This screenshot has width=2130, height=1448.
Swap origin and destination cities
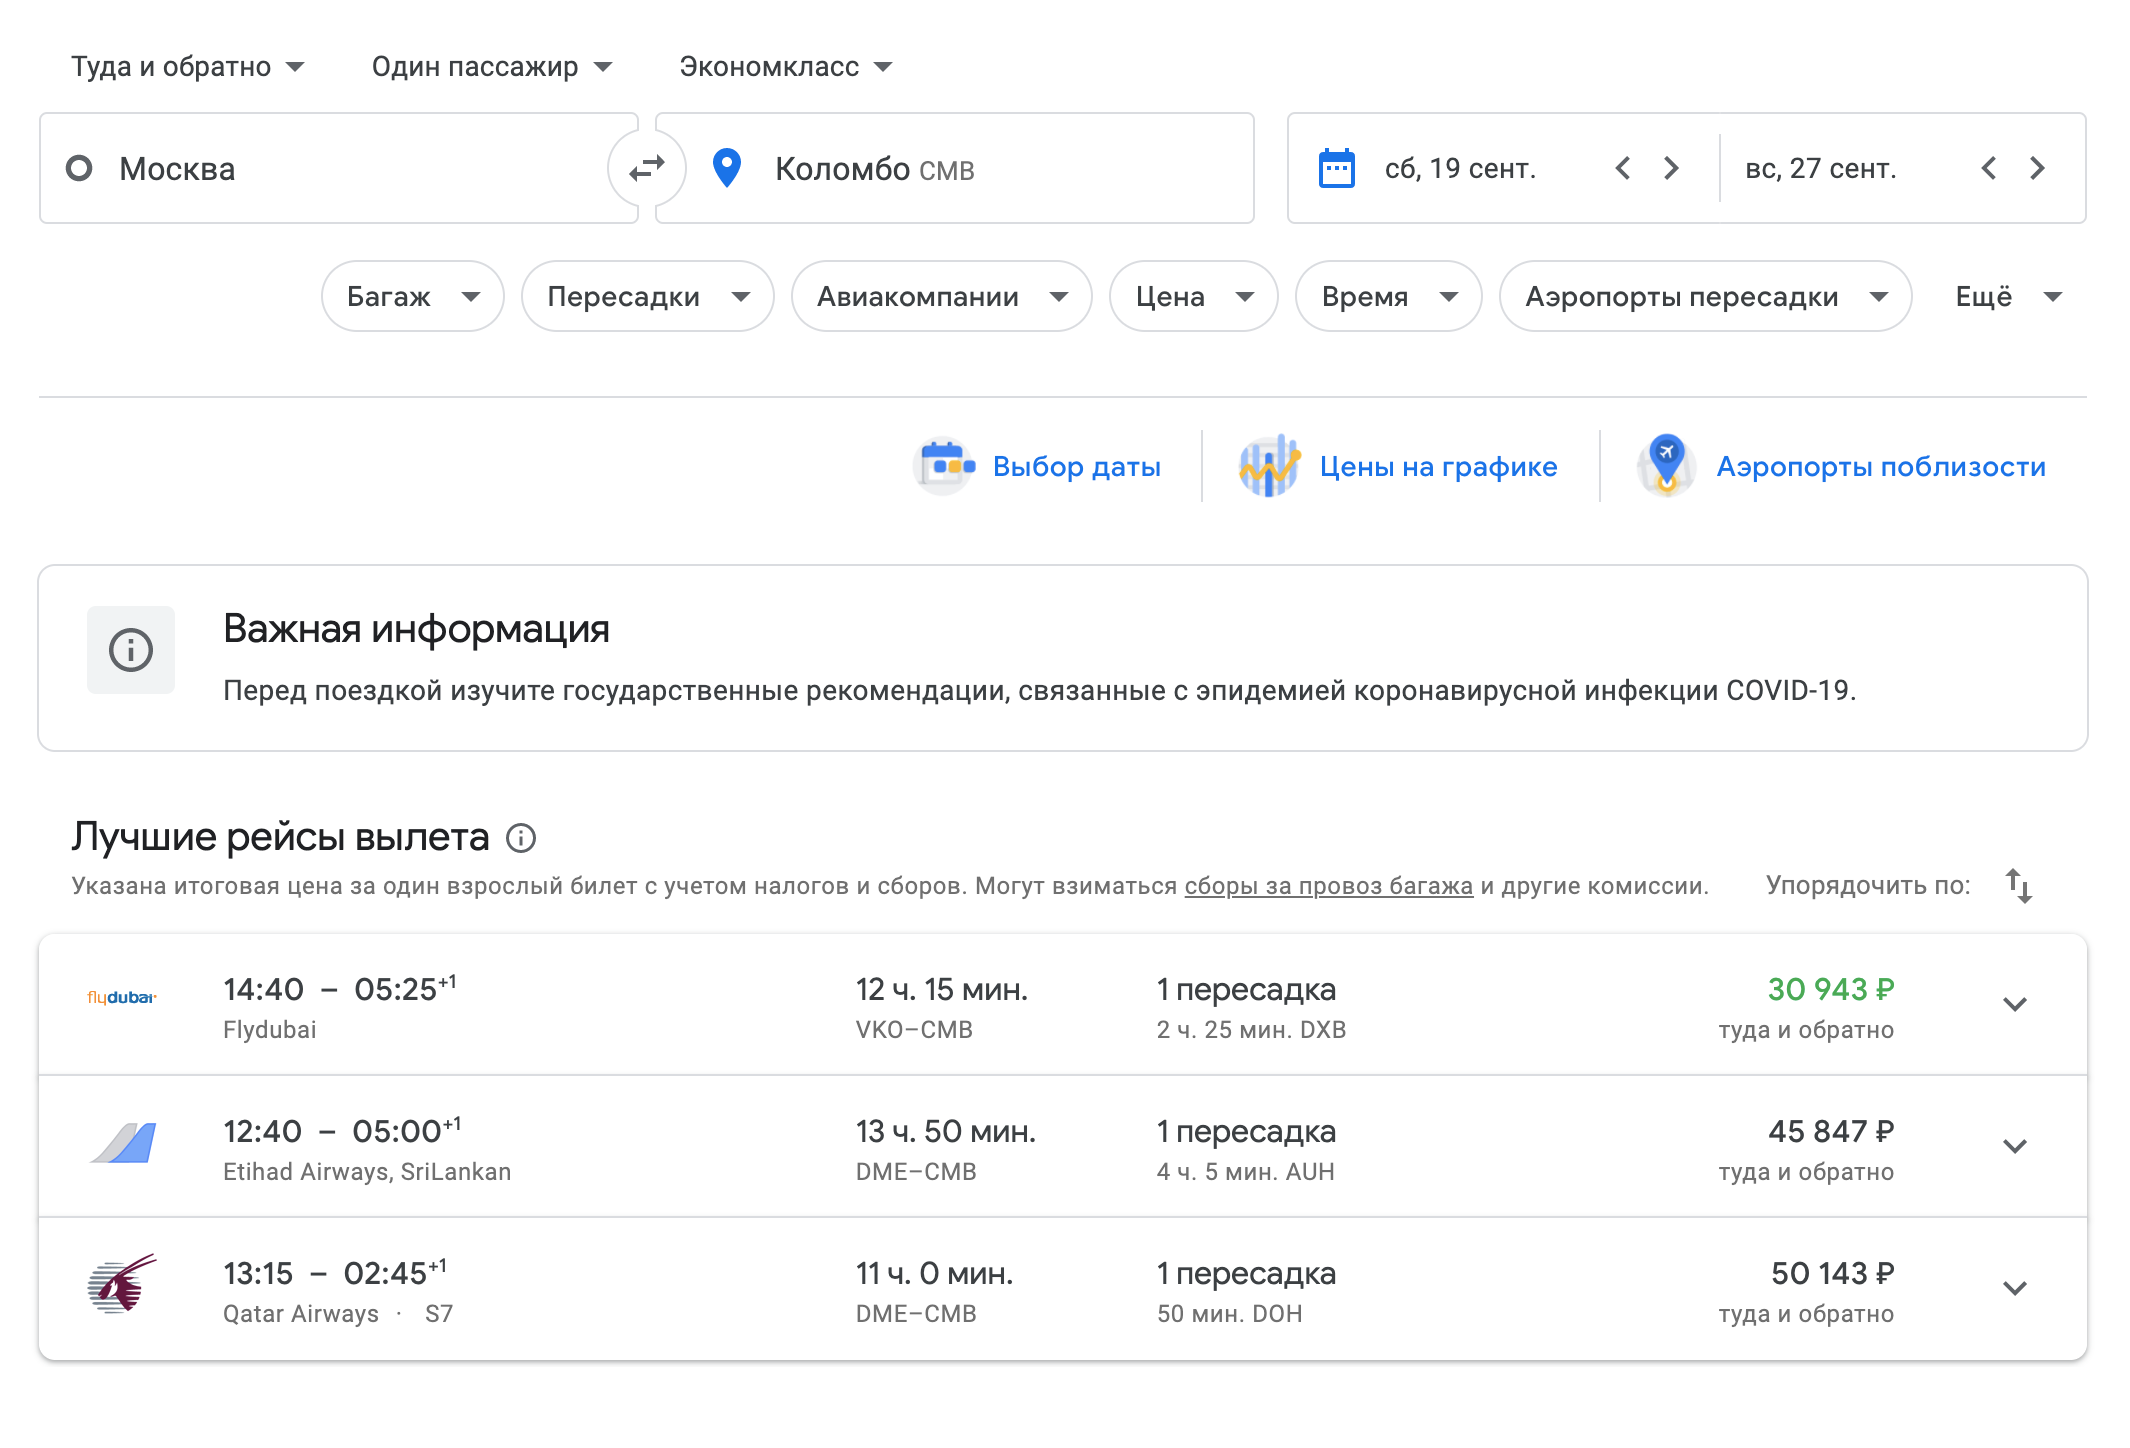tap(647, 168)
